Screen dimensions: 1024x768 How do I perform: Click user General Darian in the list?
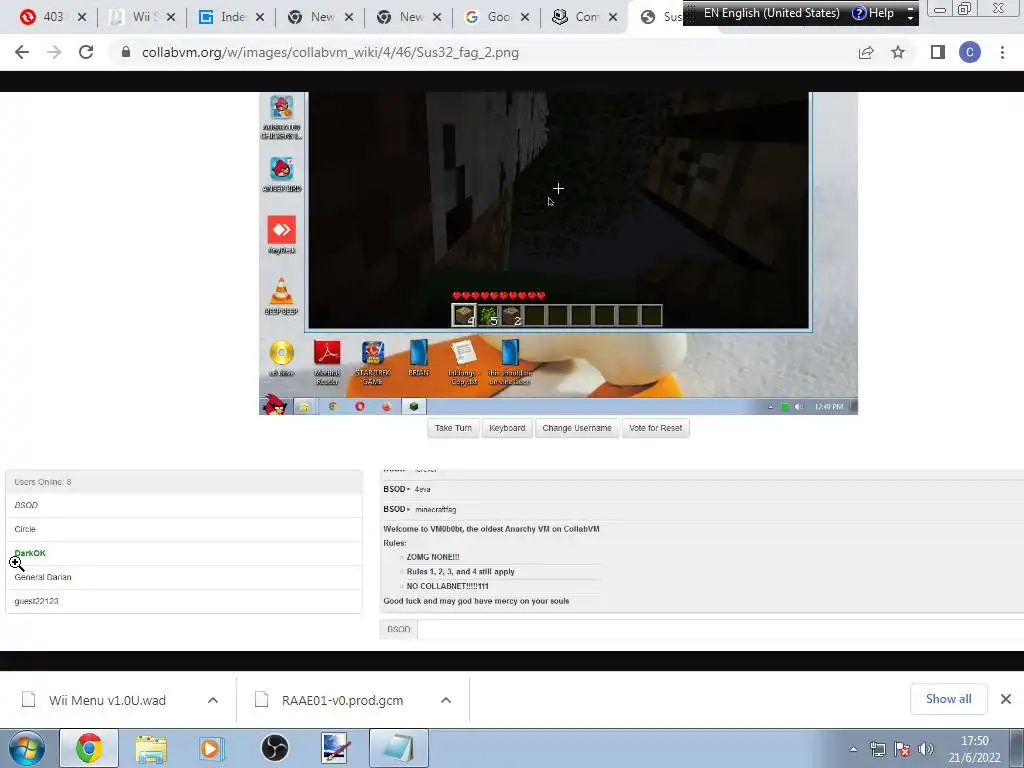tap(184, 577)
